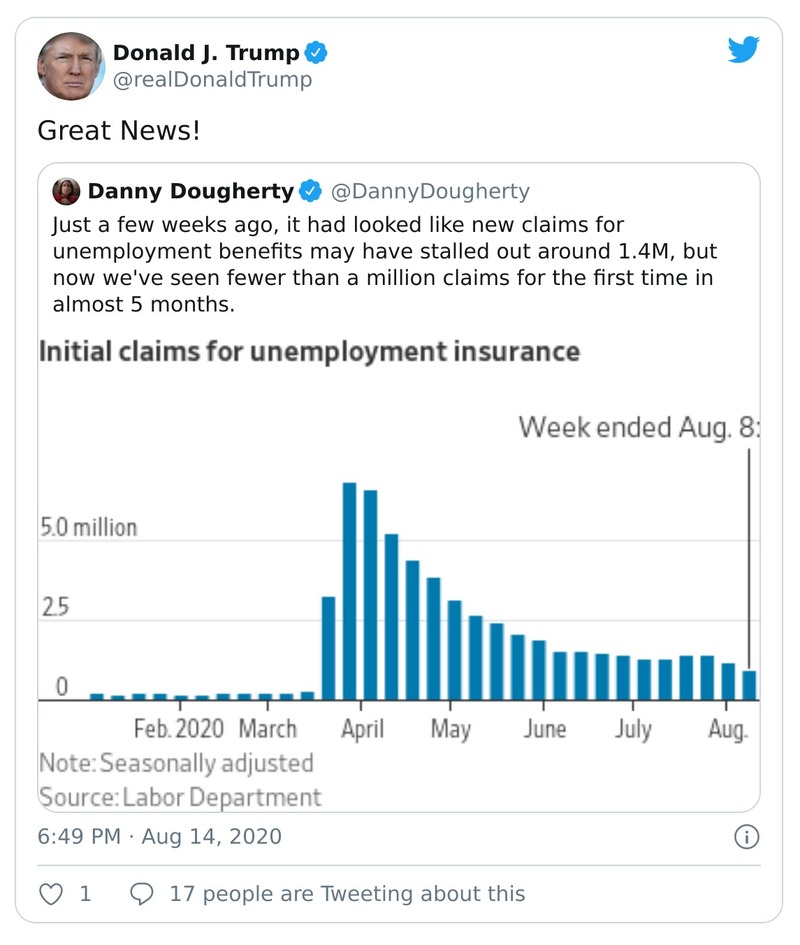Click the speech bubble reply icon
This screenshot has width=800, height=945.
tap(143, 893)
